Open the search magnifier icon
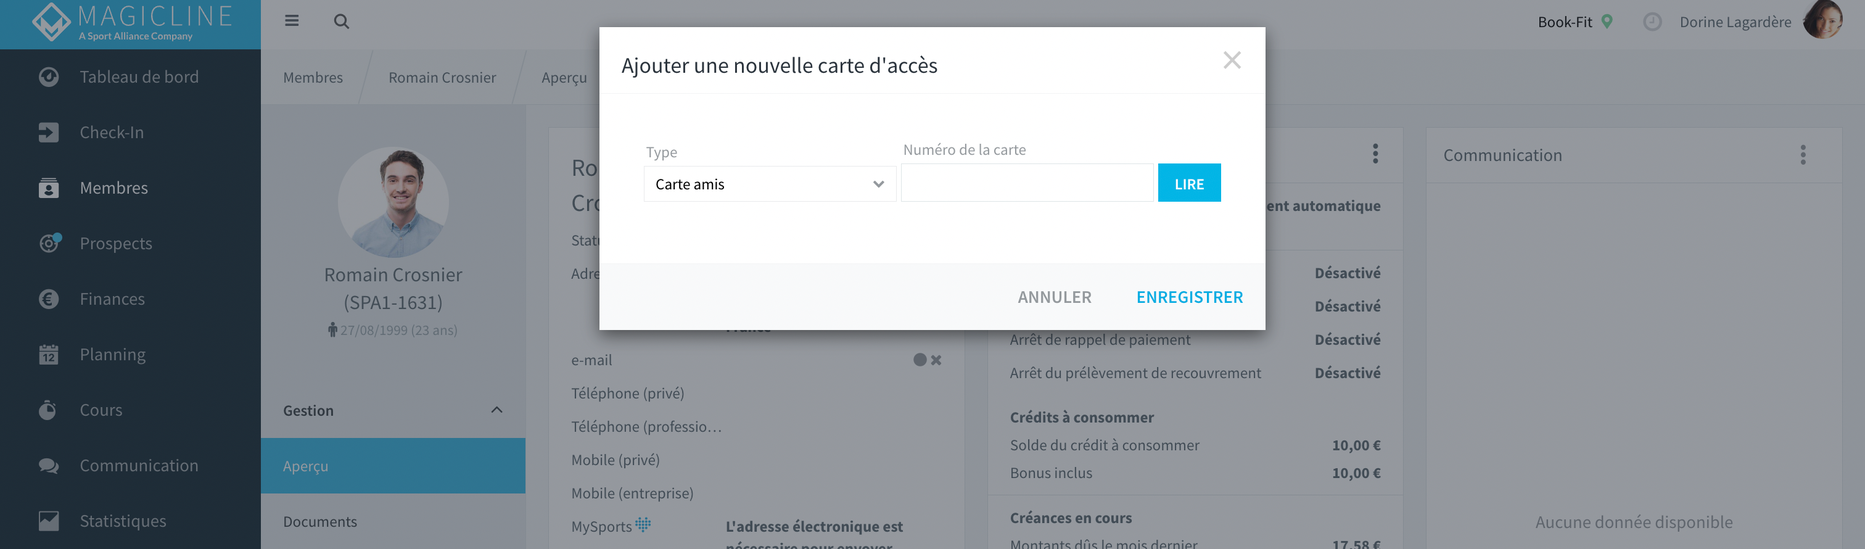 click(342, 21)
